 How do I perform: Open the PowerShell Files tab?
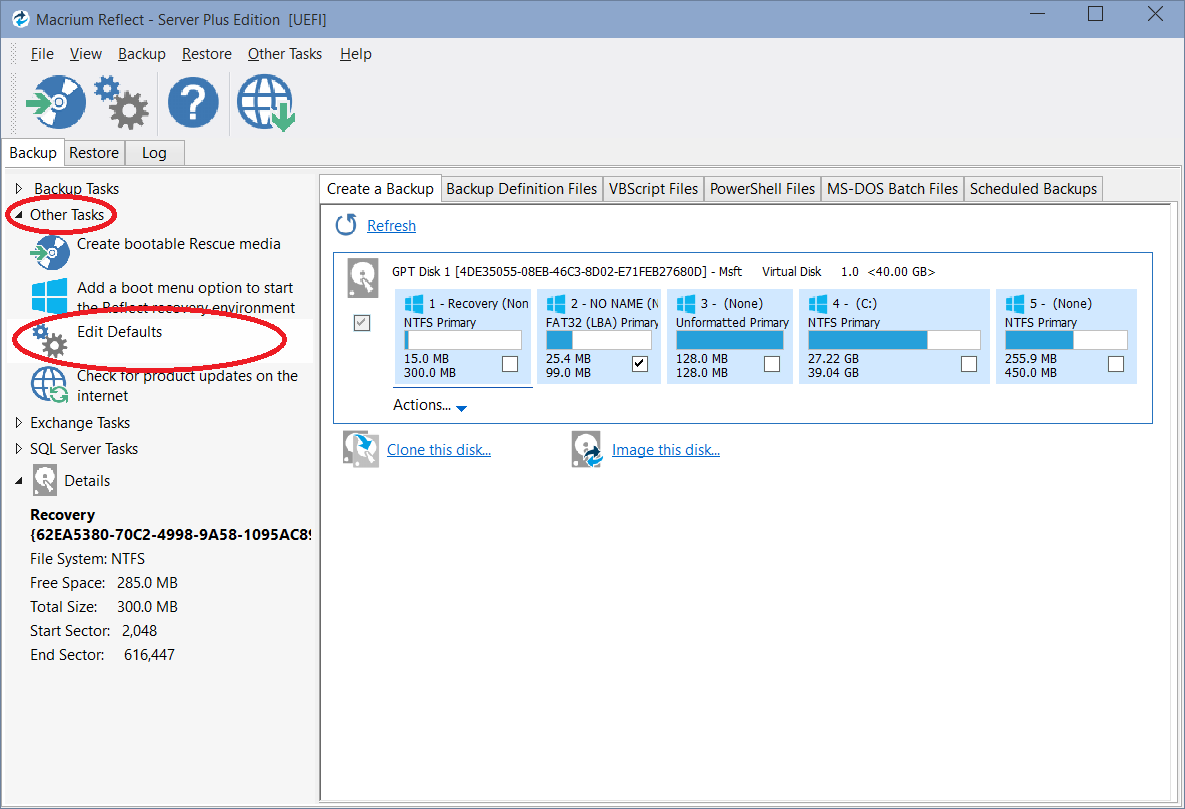tap(763, 189)
